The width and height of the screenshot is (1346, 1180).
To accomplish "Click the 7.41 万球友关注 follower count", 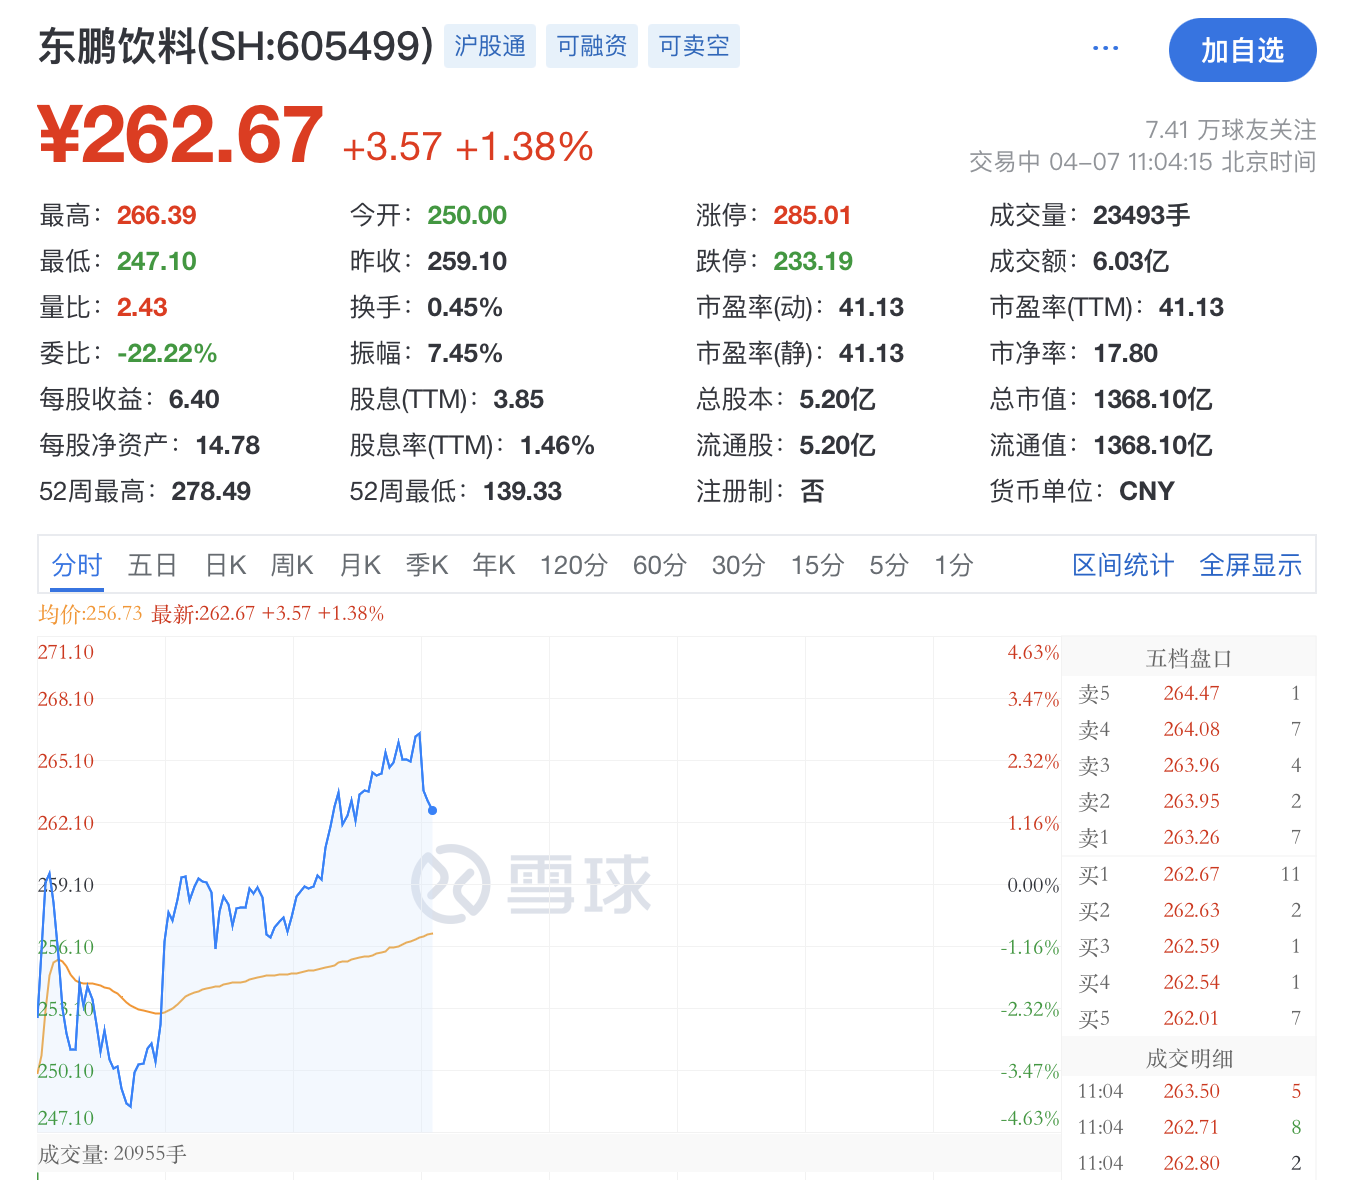I will click(1230, 129).
